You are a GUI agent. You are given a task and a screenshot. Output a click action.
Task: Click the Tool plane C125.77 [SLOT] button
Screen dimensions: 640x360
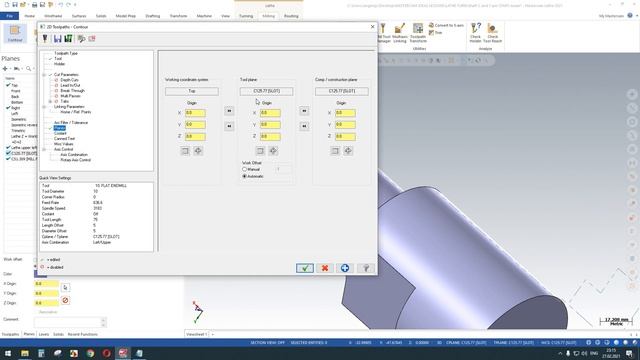pyautogui.click(x=267, y=91)
